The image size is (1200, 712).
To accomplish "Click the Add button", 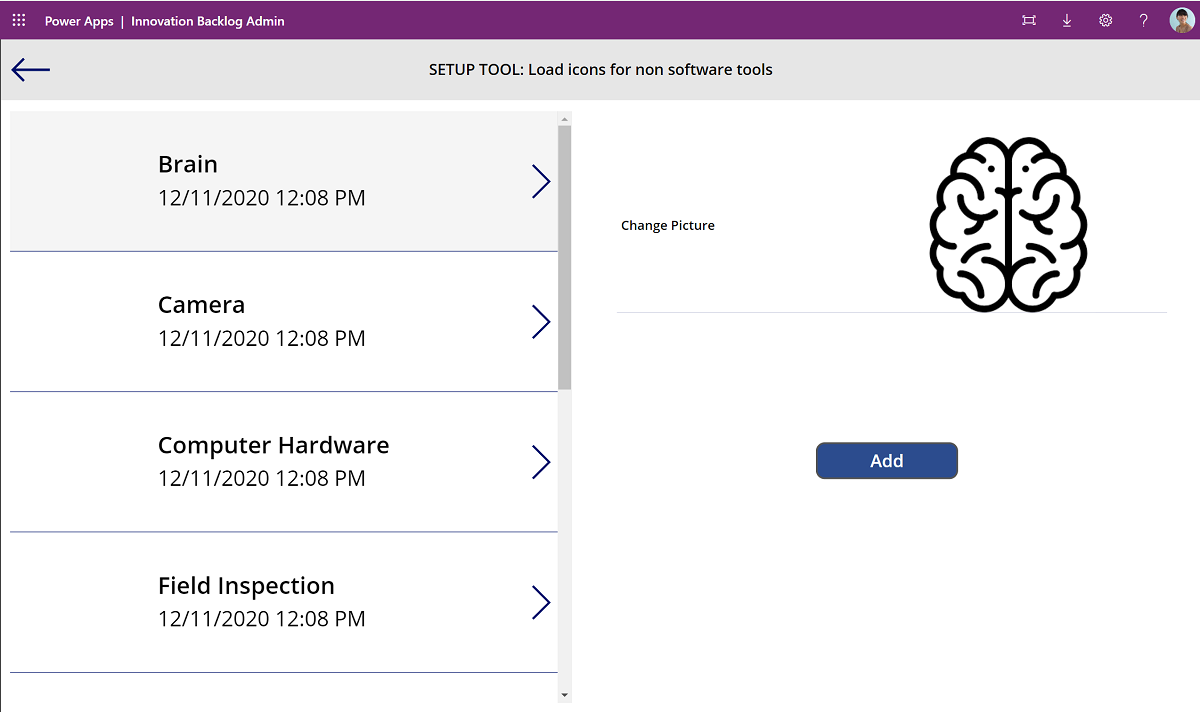I will click(886, 460).
